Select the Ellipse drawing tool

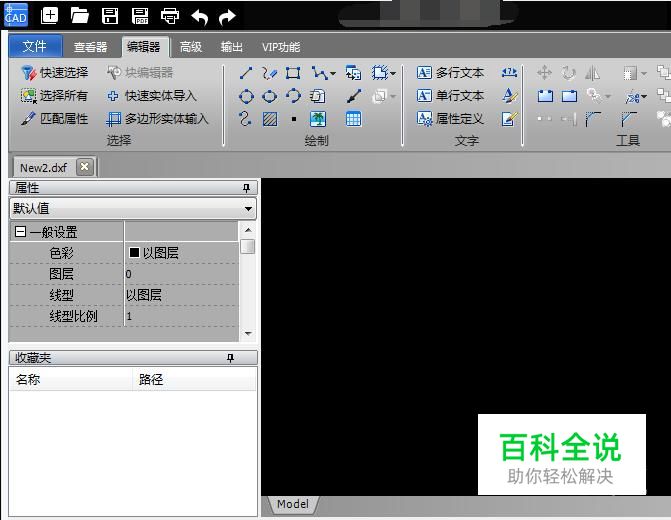point(269,96)
